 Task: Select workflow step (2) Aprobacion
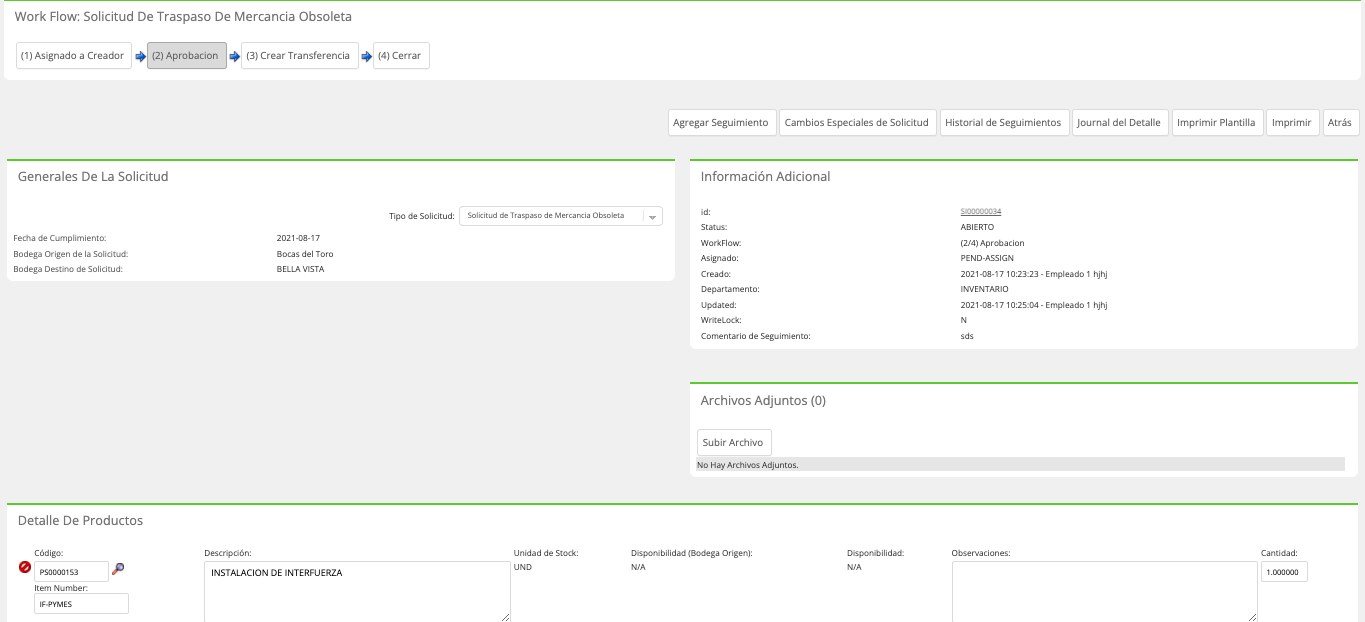click(x=187, y=56)
